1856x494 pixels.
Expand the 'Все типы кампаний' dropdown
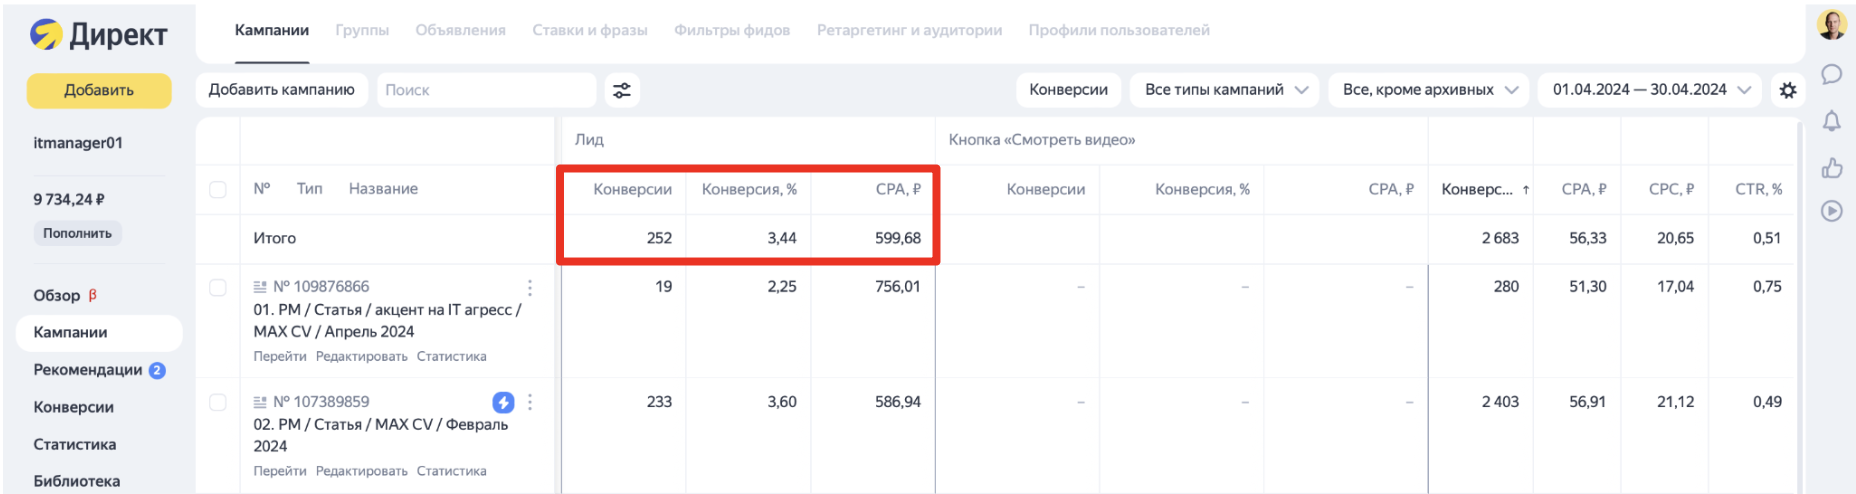tap(1226, 90)
